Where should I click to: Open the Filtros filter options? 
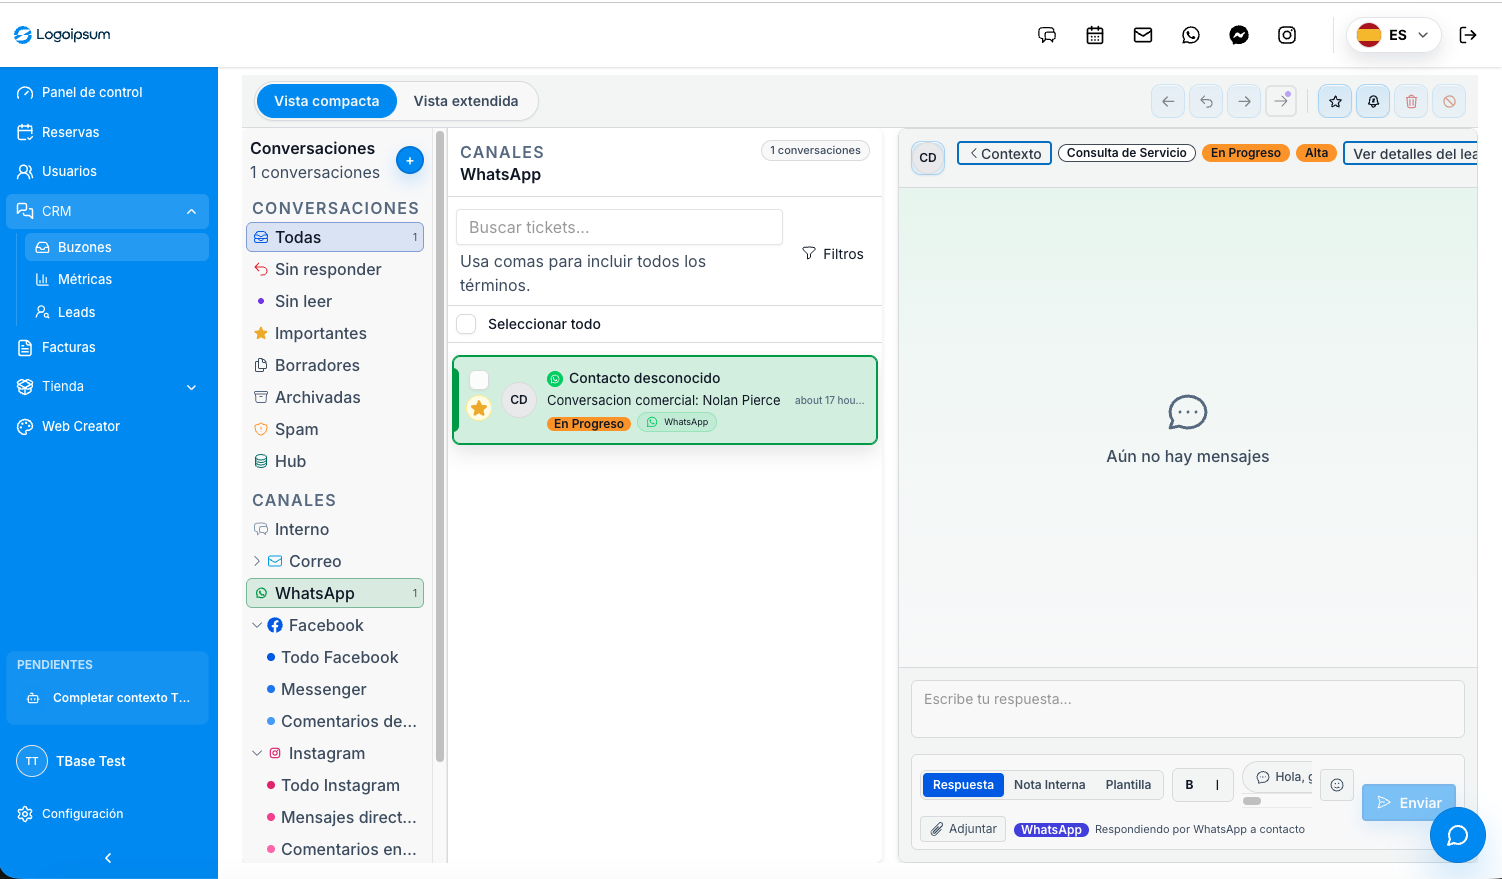pos(833,254)
